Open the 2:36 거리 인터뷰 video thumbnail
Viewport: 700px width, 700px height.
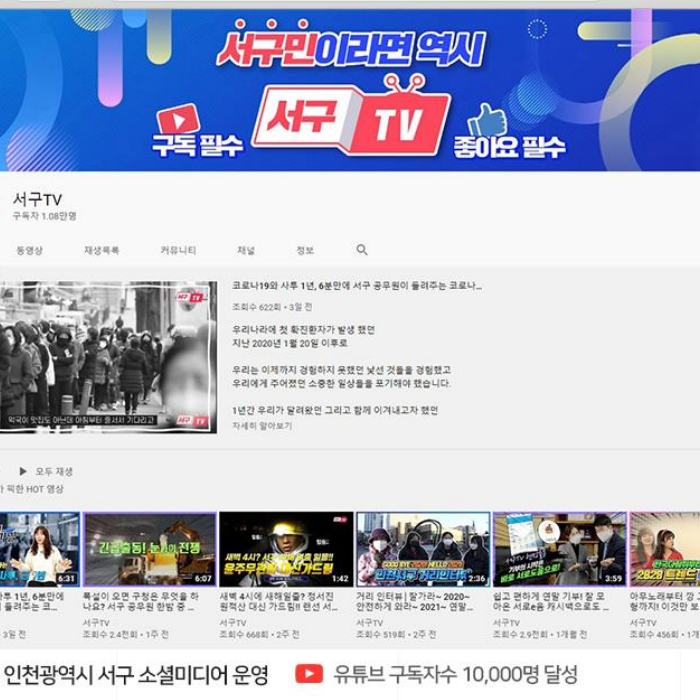tap(422, 549)
